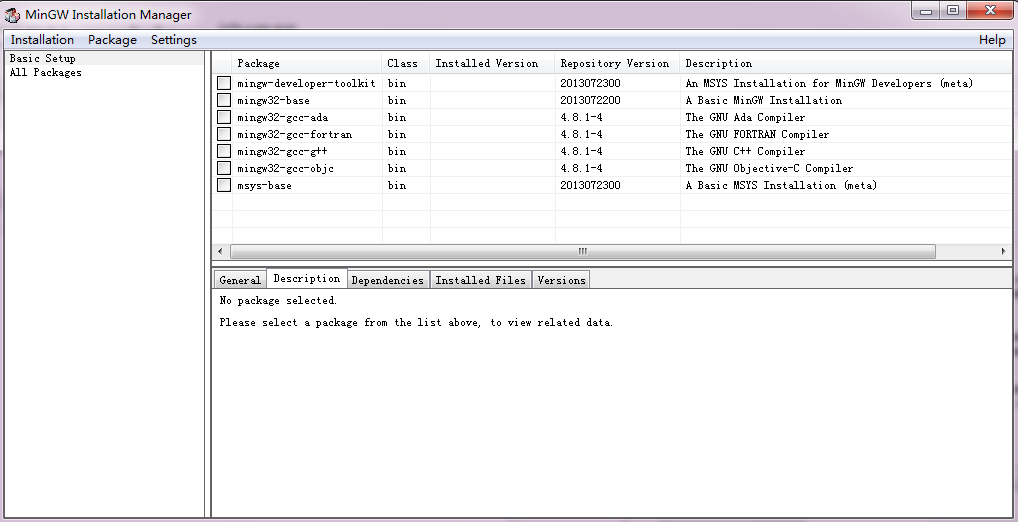Select All Packages in the left pane
This screenshot has width=1018, height=522.
click(45, 72)
